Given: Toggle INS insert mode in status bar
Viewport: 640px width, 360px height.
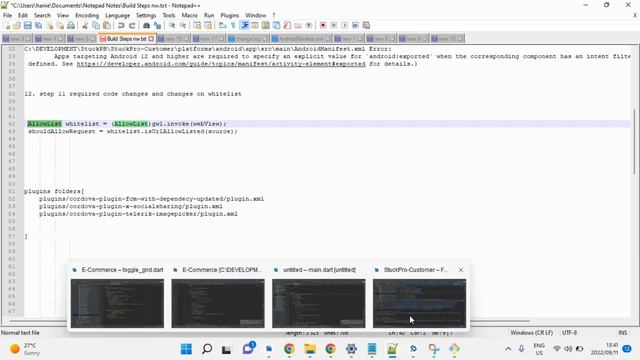Looking at the screenshot, I should pyautogui.click(x=622, y=333).
